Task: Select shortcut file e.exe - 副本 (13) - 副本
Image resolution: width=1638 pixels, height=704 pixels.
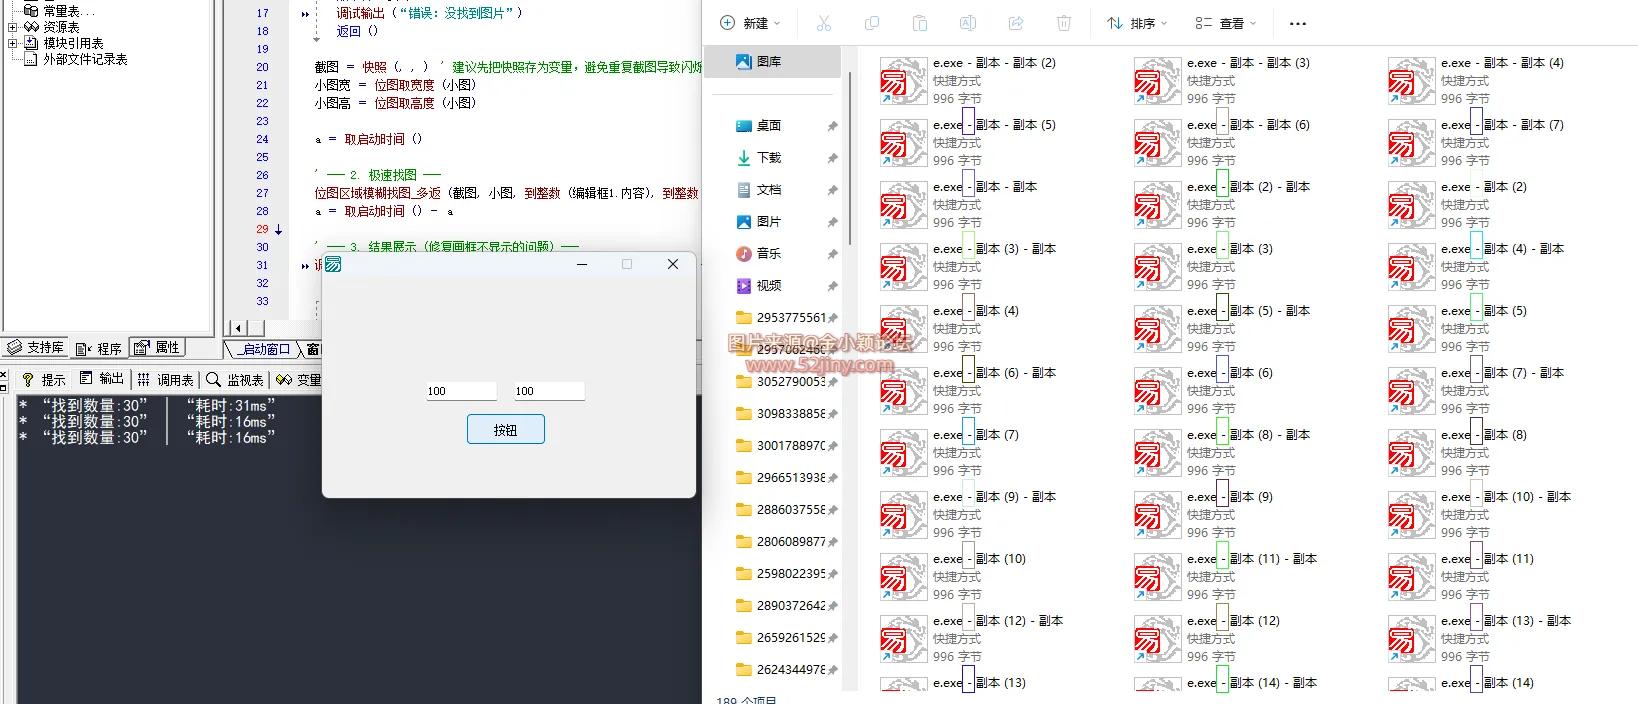Action: coord(1480,638)
